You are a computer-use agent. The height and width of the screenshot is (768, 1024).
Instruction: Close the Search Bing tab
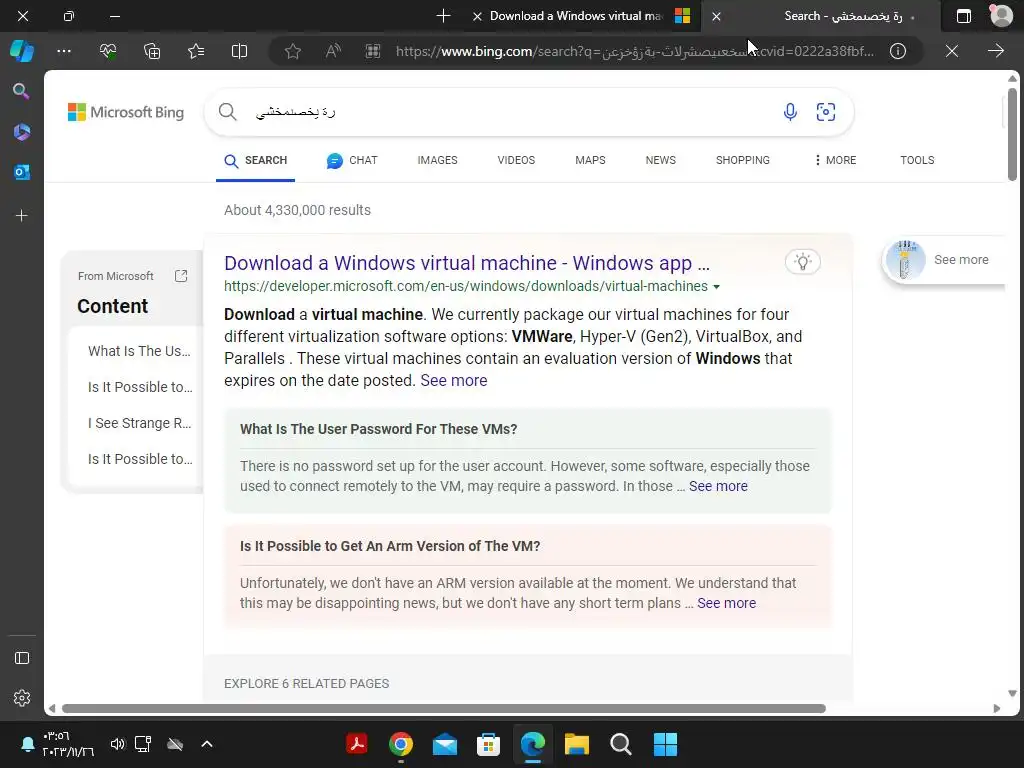point(716,16)
